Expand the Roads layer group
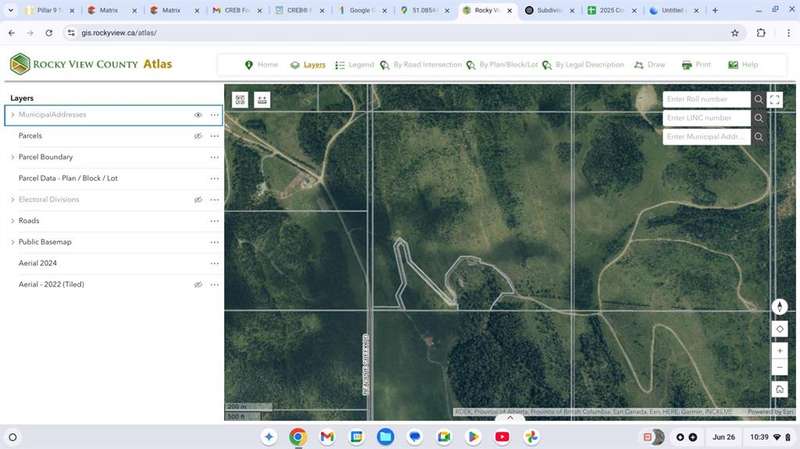 [x=13, y=221]
